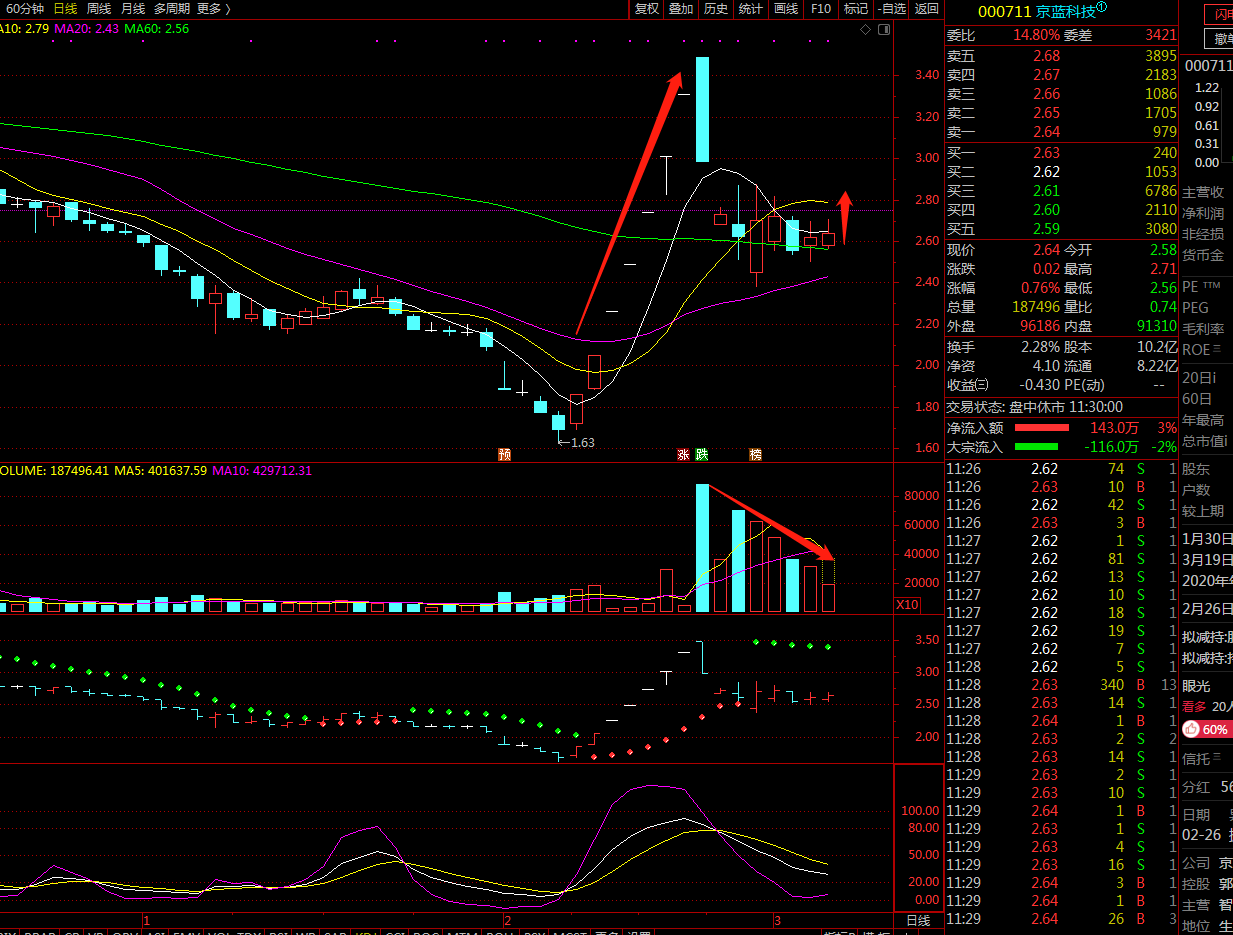The height and width of the screenshot is (935, 1233).
Task: Click the MA10: 429712.31 volume label
Action: (262, 470)
